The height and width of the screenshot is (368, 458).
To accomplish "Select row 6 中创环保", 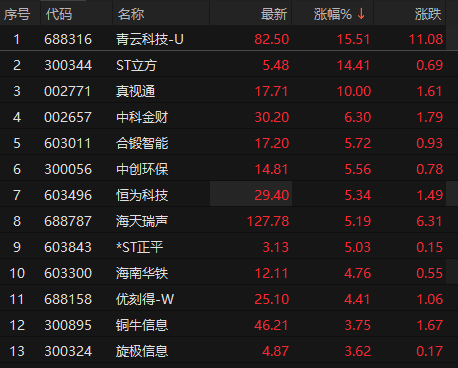I will (223, 169).
